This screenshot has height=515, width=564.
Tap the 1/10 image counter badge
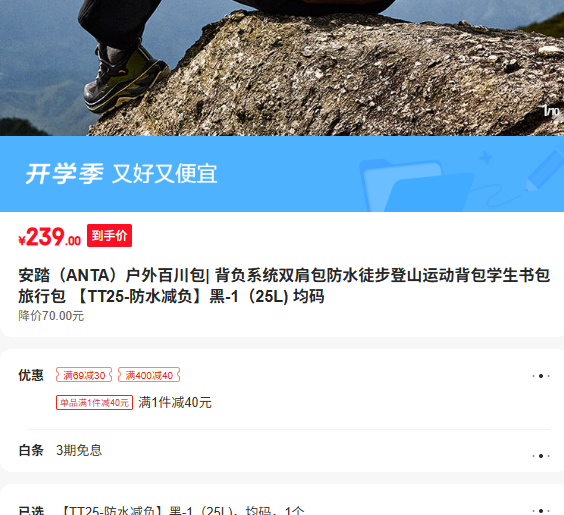(551, 110)
